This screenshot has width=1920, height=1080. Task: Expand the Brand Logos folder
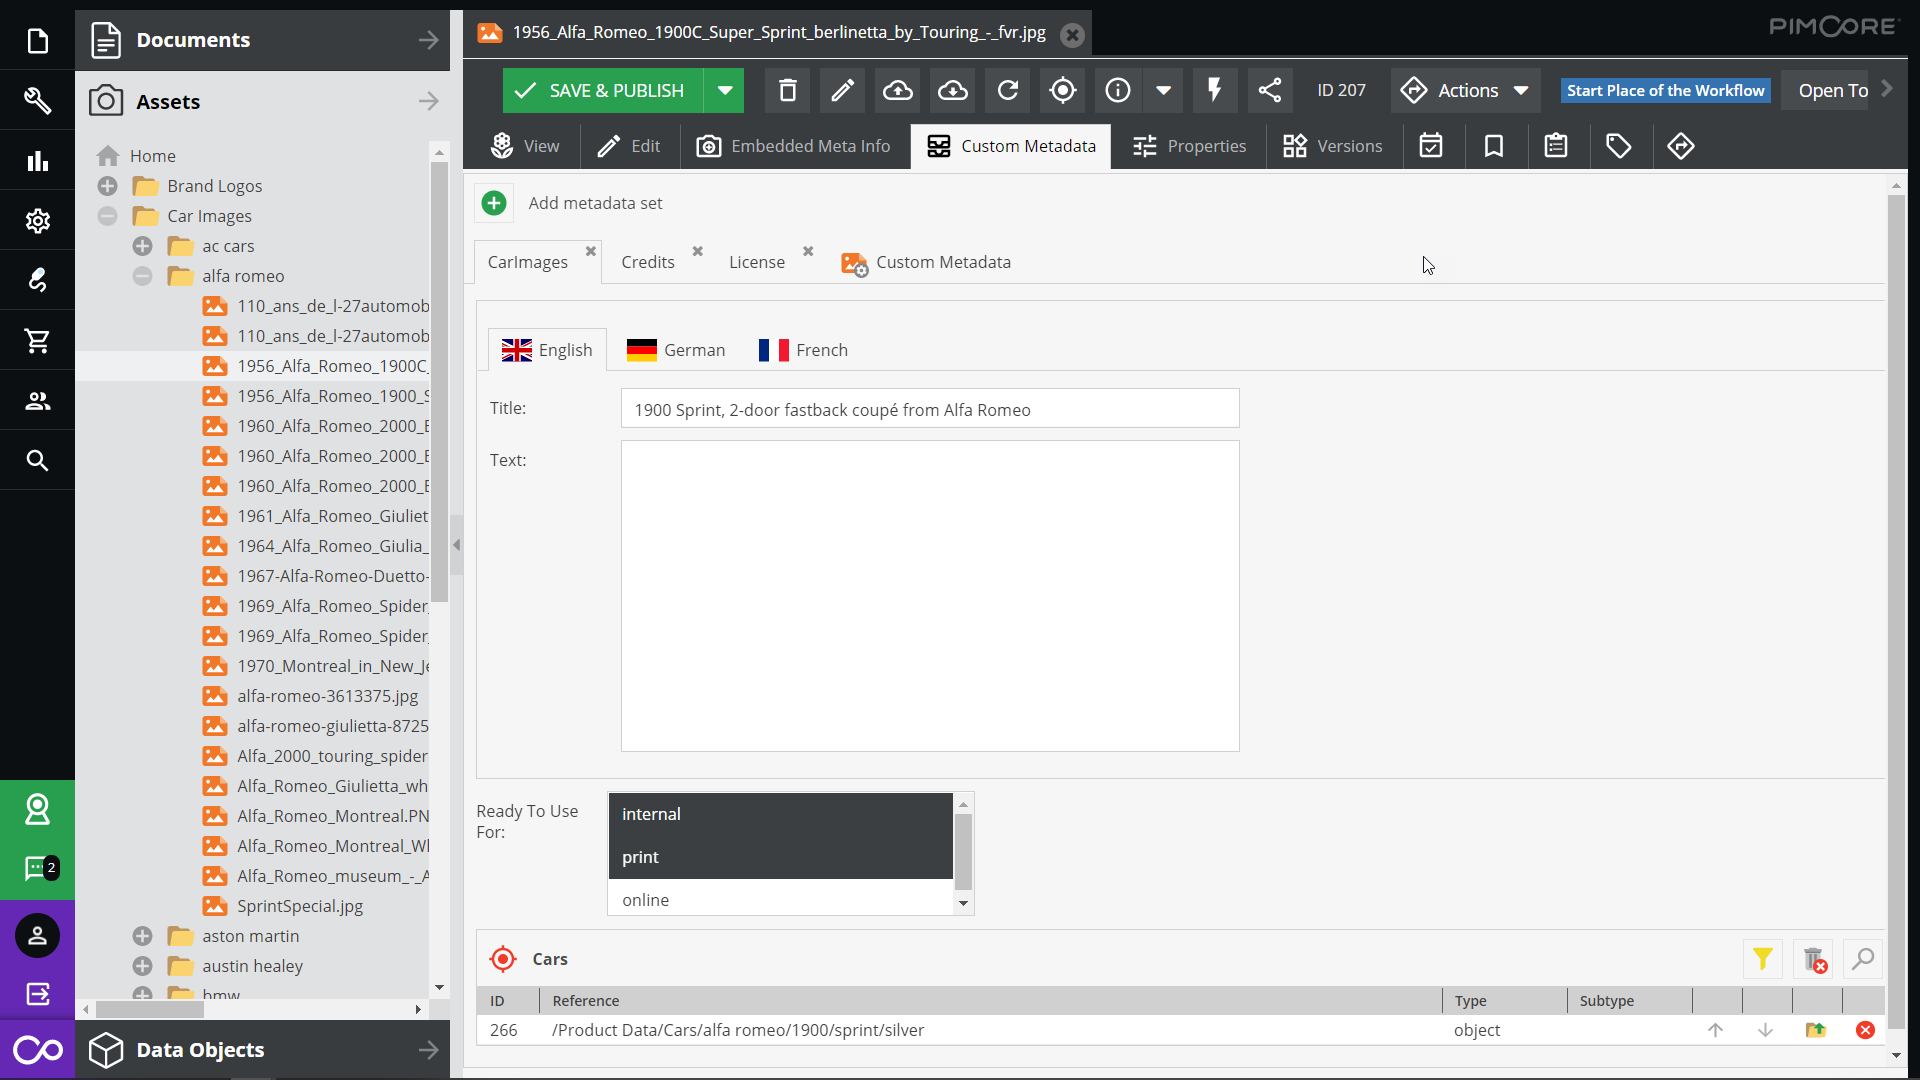coord(108,186)
